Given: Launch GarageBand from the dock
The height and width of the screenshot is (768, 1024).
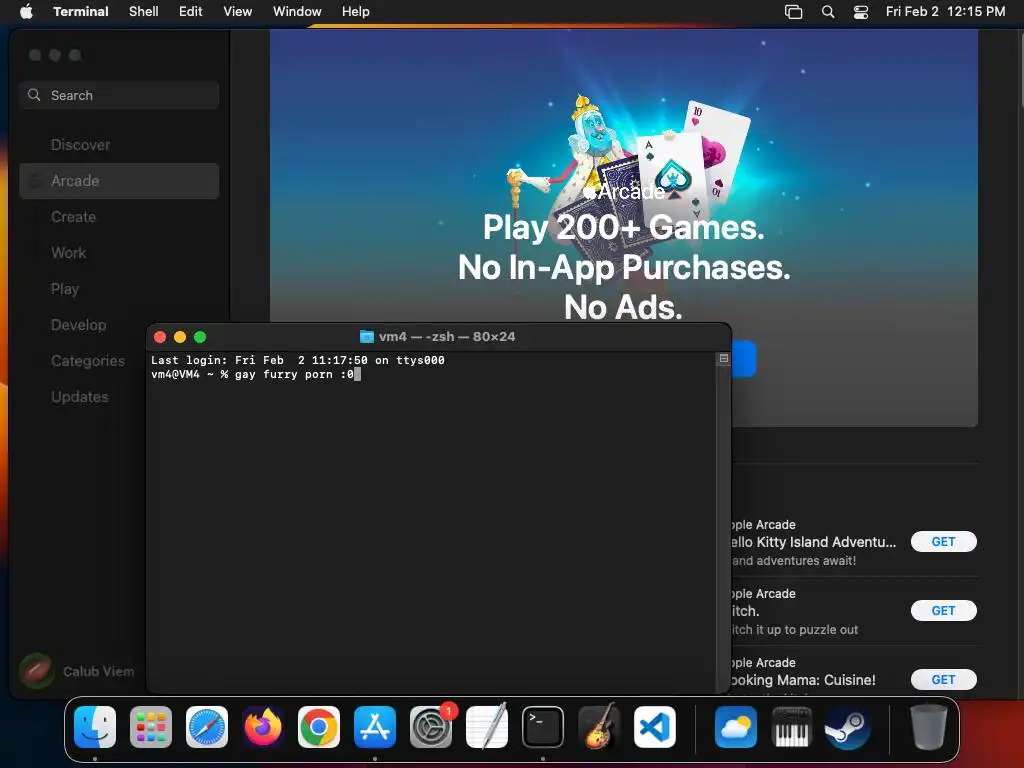Looking at the screenshot, I should click(x=599, y=727).
